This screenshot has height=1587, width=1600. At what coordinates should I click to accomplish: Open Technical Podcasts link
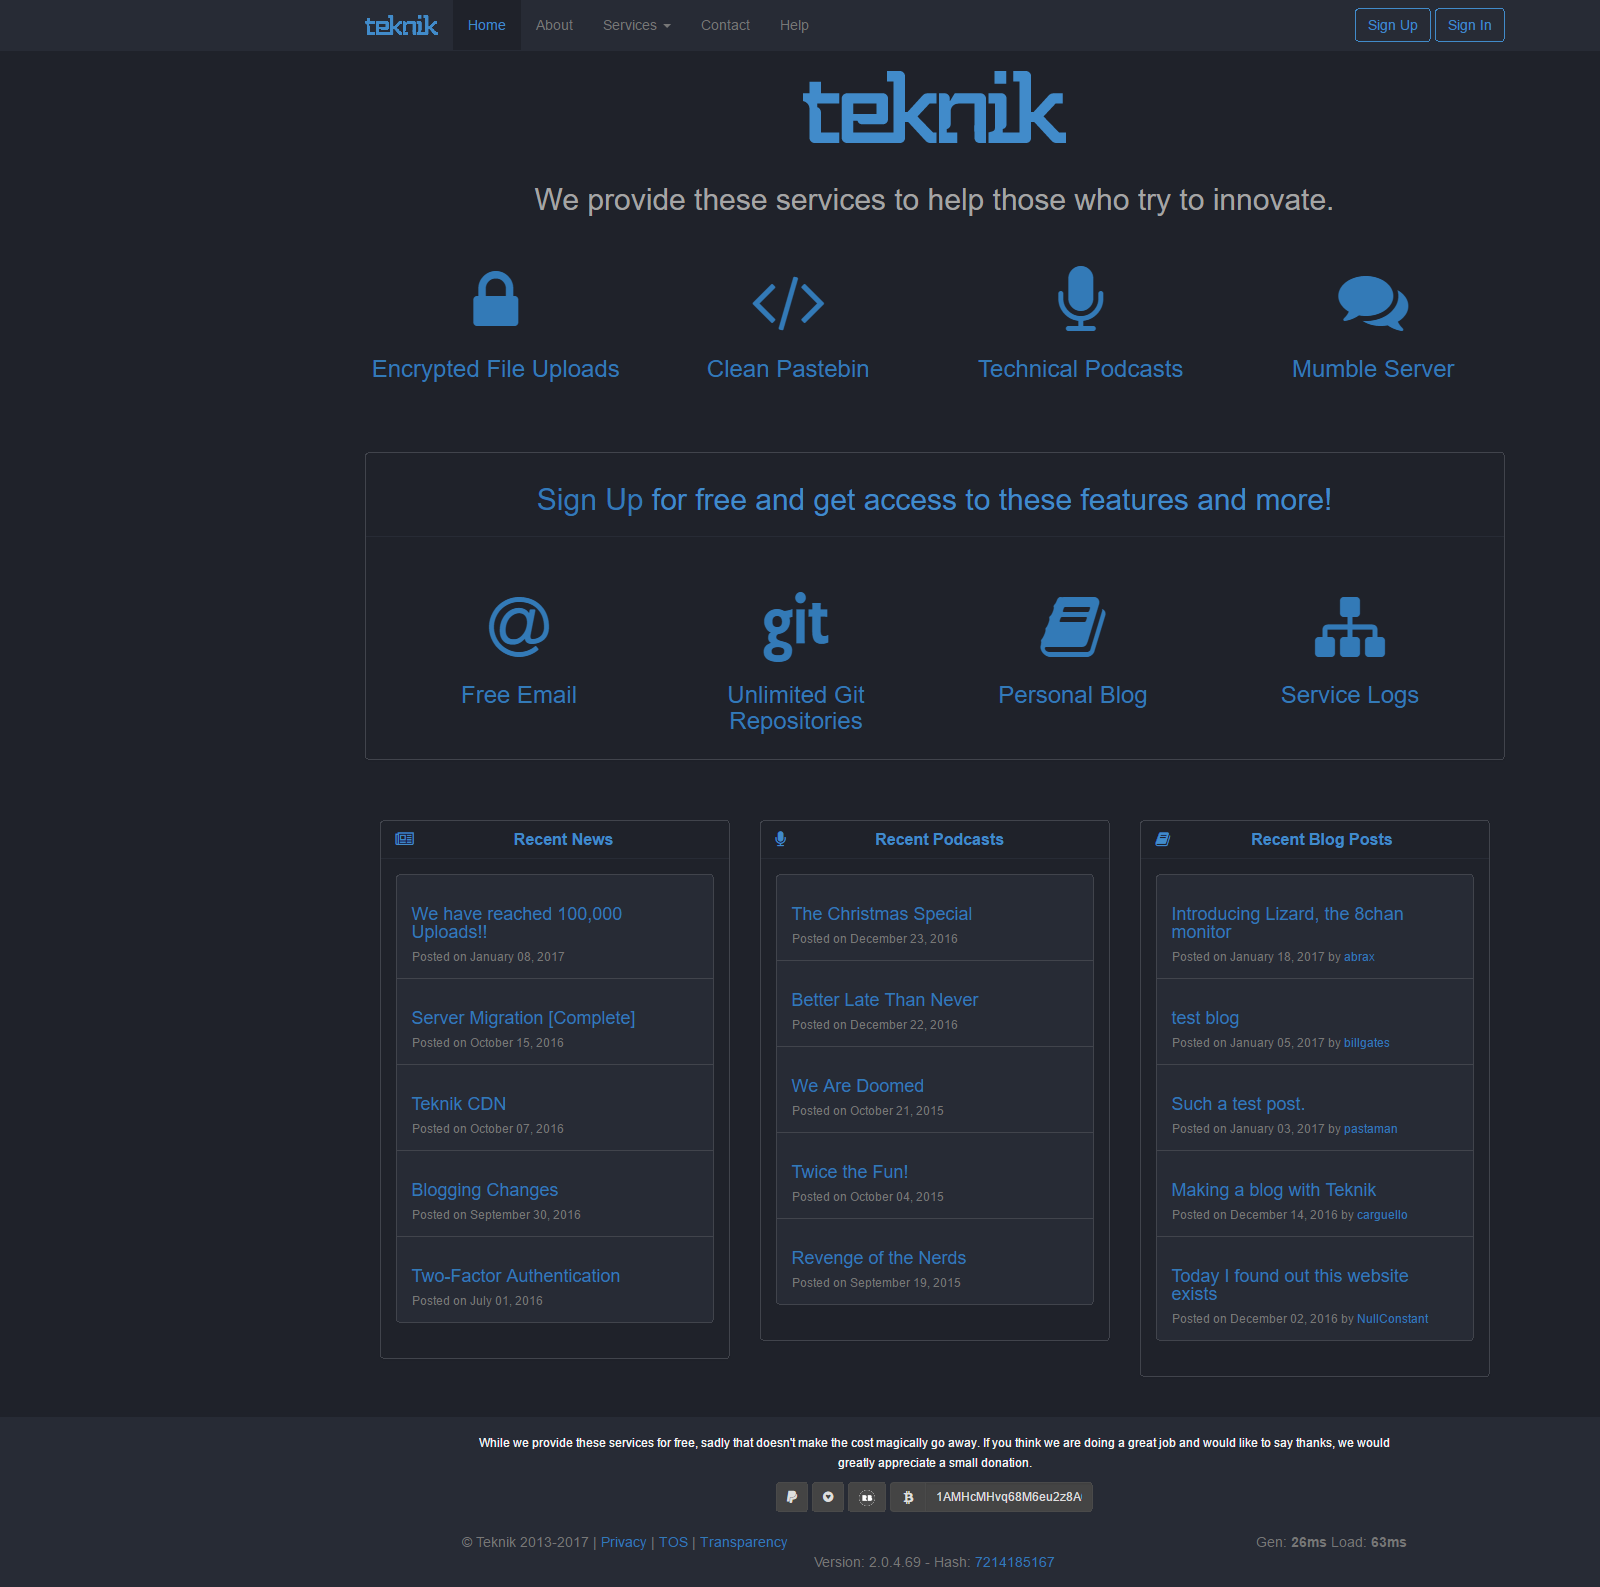tap(1080, 369)
